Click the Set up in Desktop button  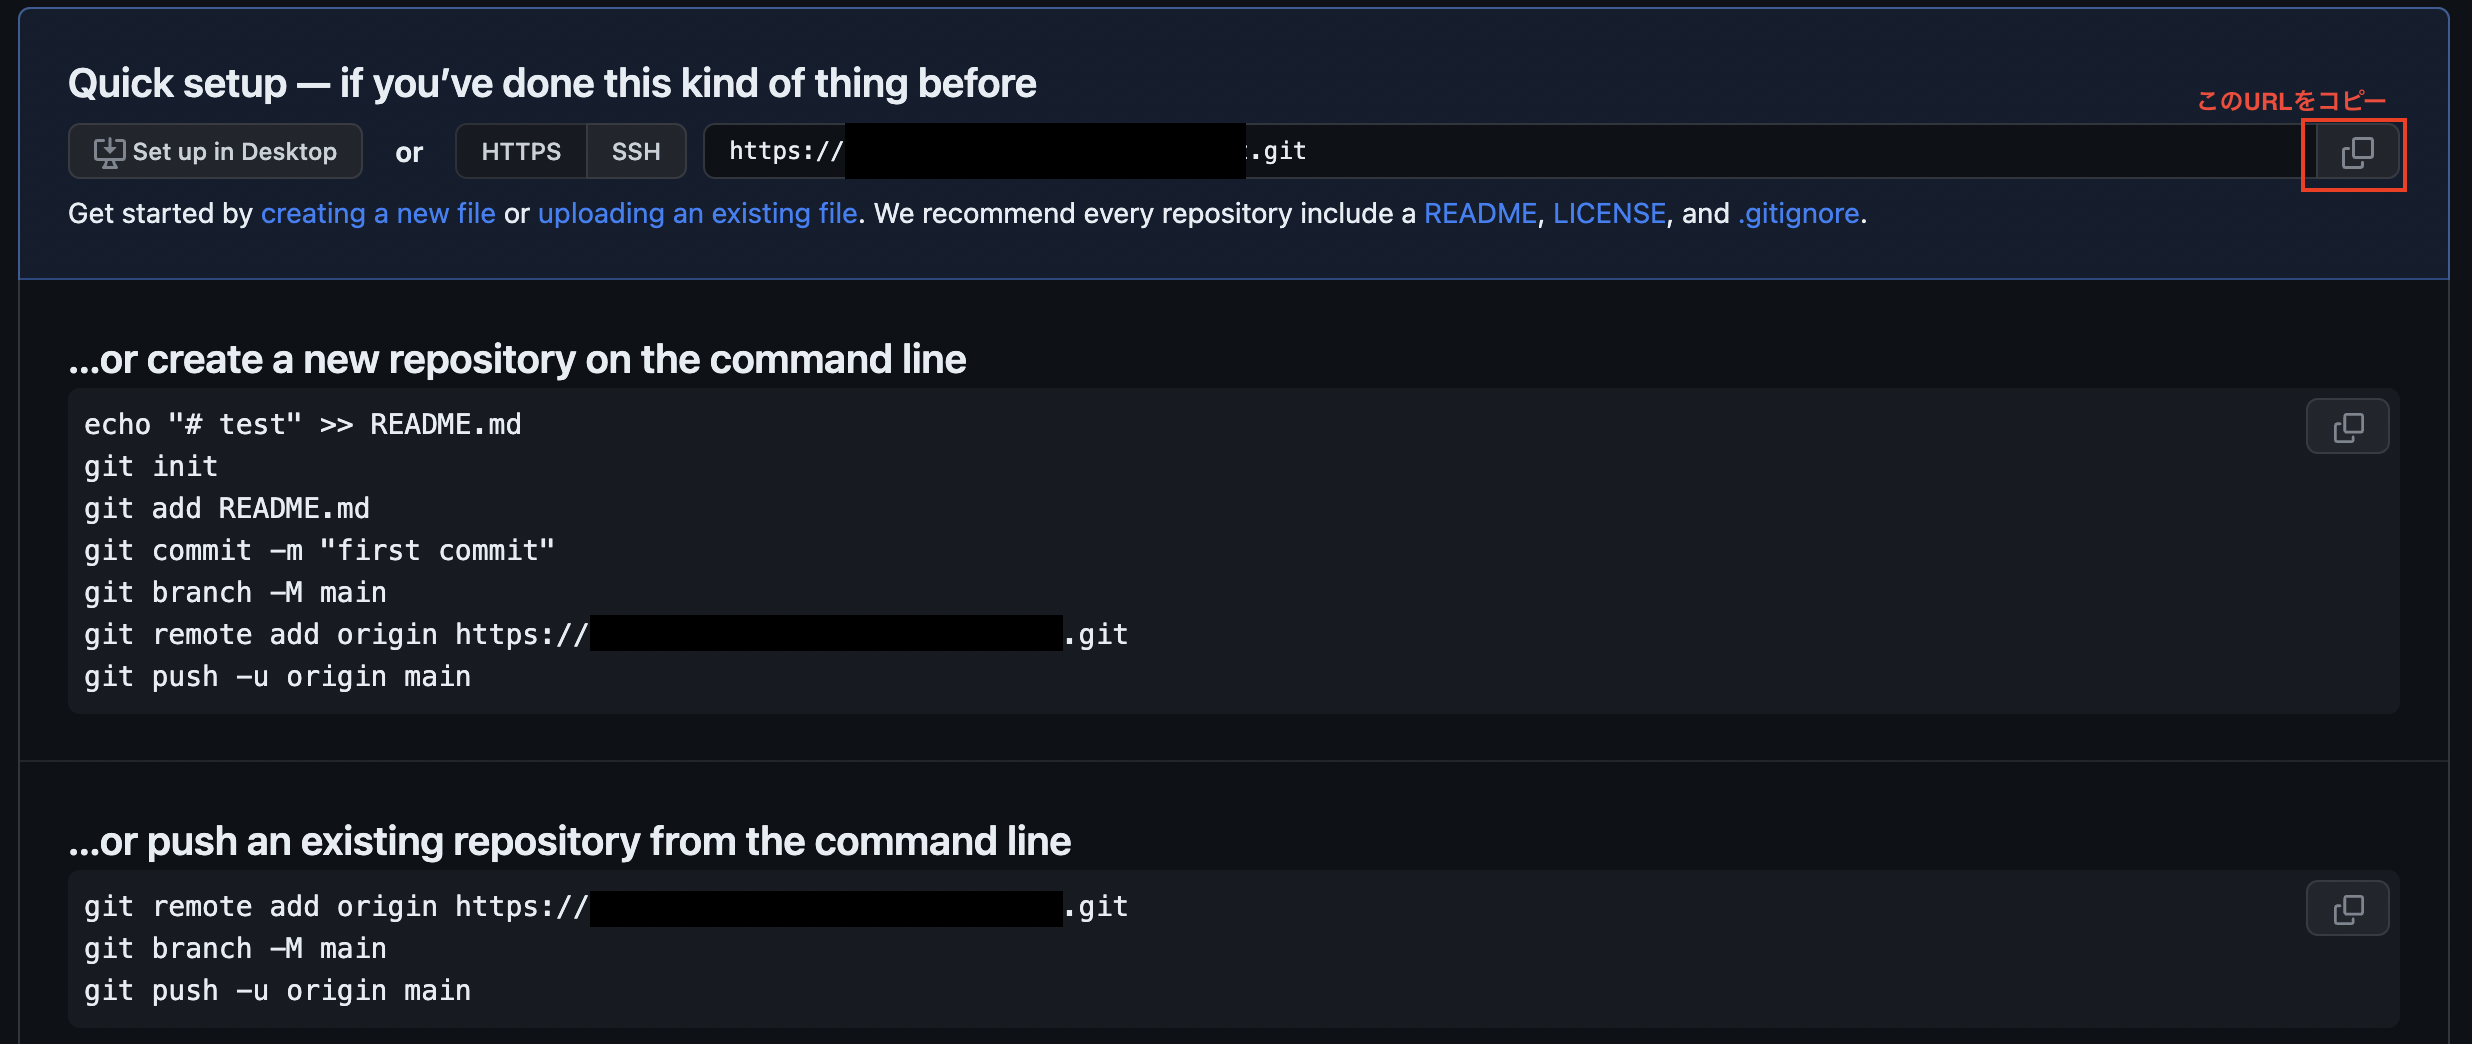tap(215, 151)
